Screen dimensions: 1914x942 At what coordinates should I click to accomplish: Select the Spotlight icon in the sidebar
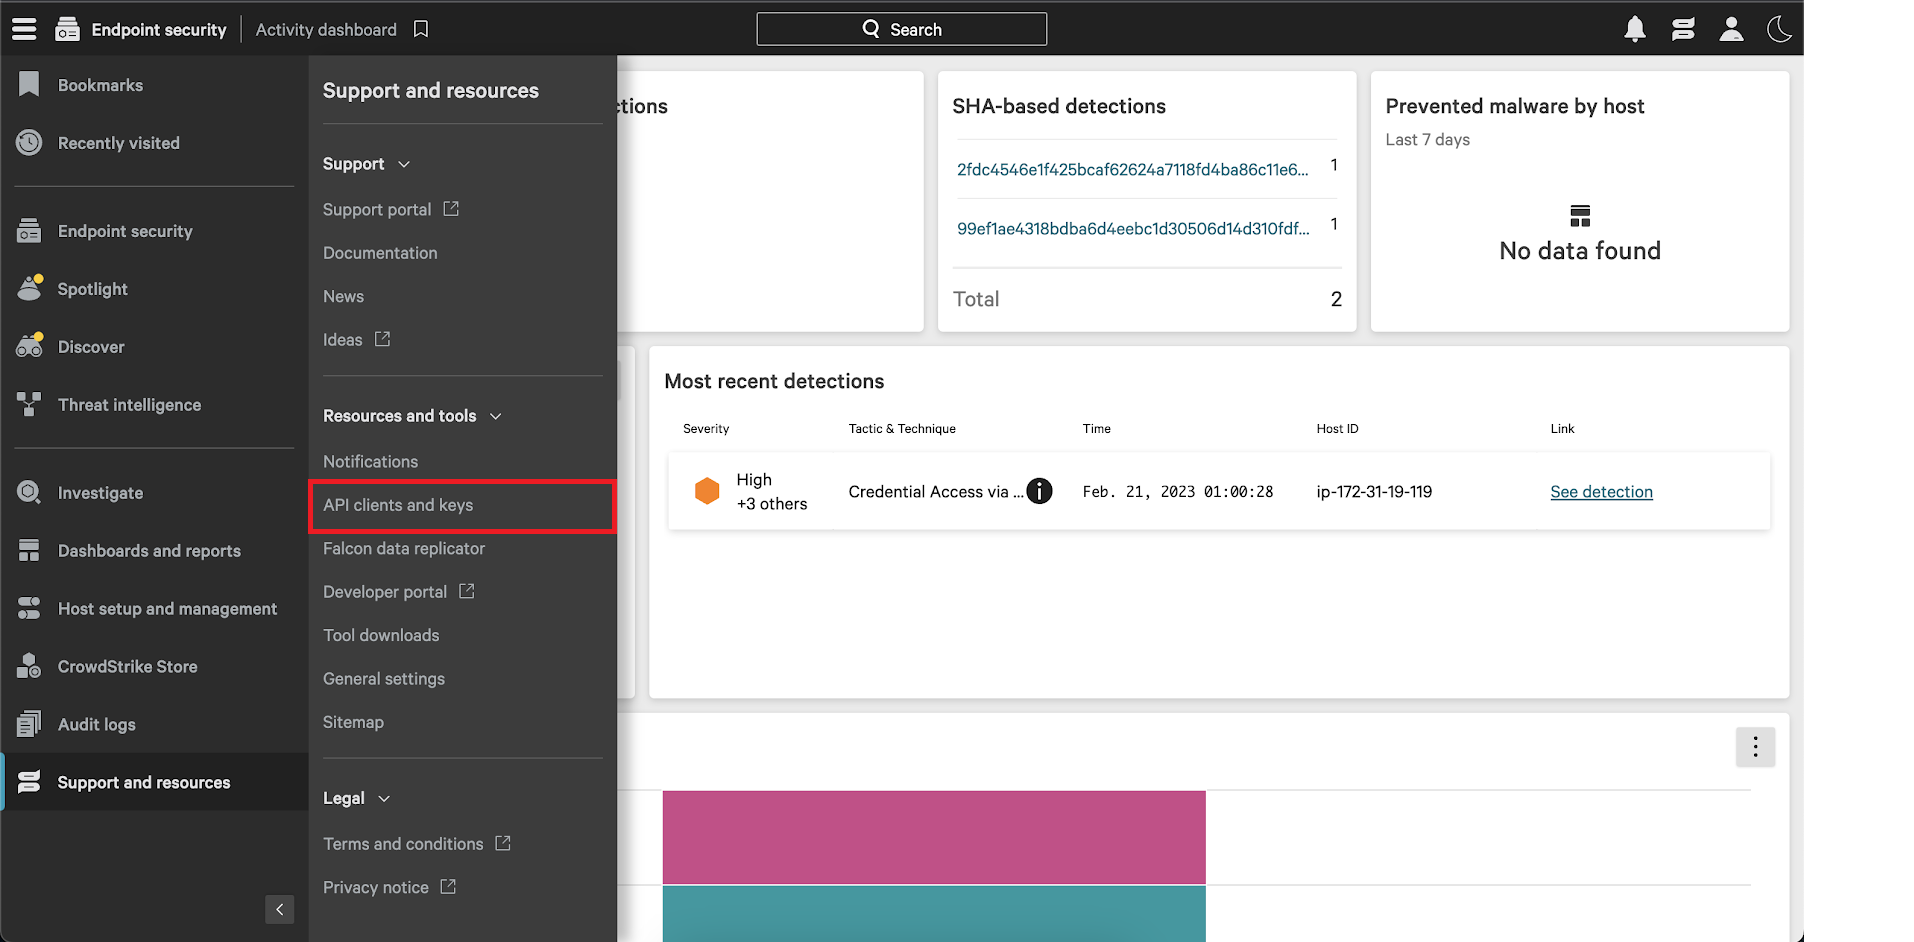30,288
